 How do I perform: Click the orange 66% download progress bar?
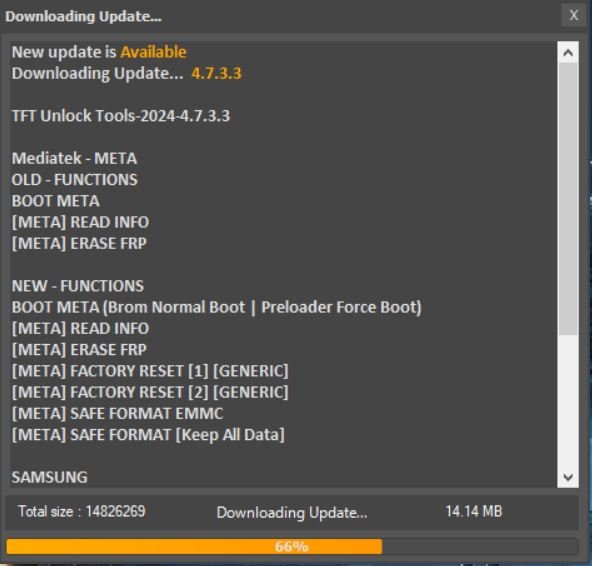291,546
